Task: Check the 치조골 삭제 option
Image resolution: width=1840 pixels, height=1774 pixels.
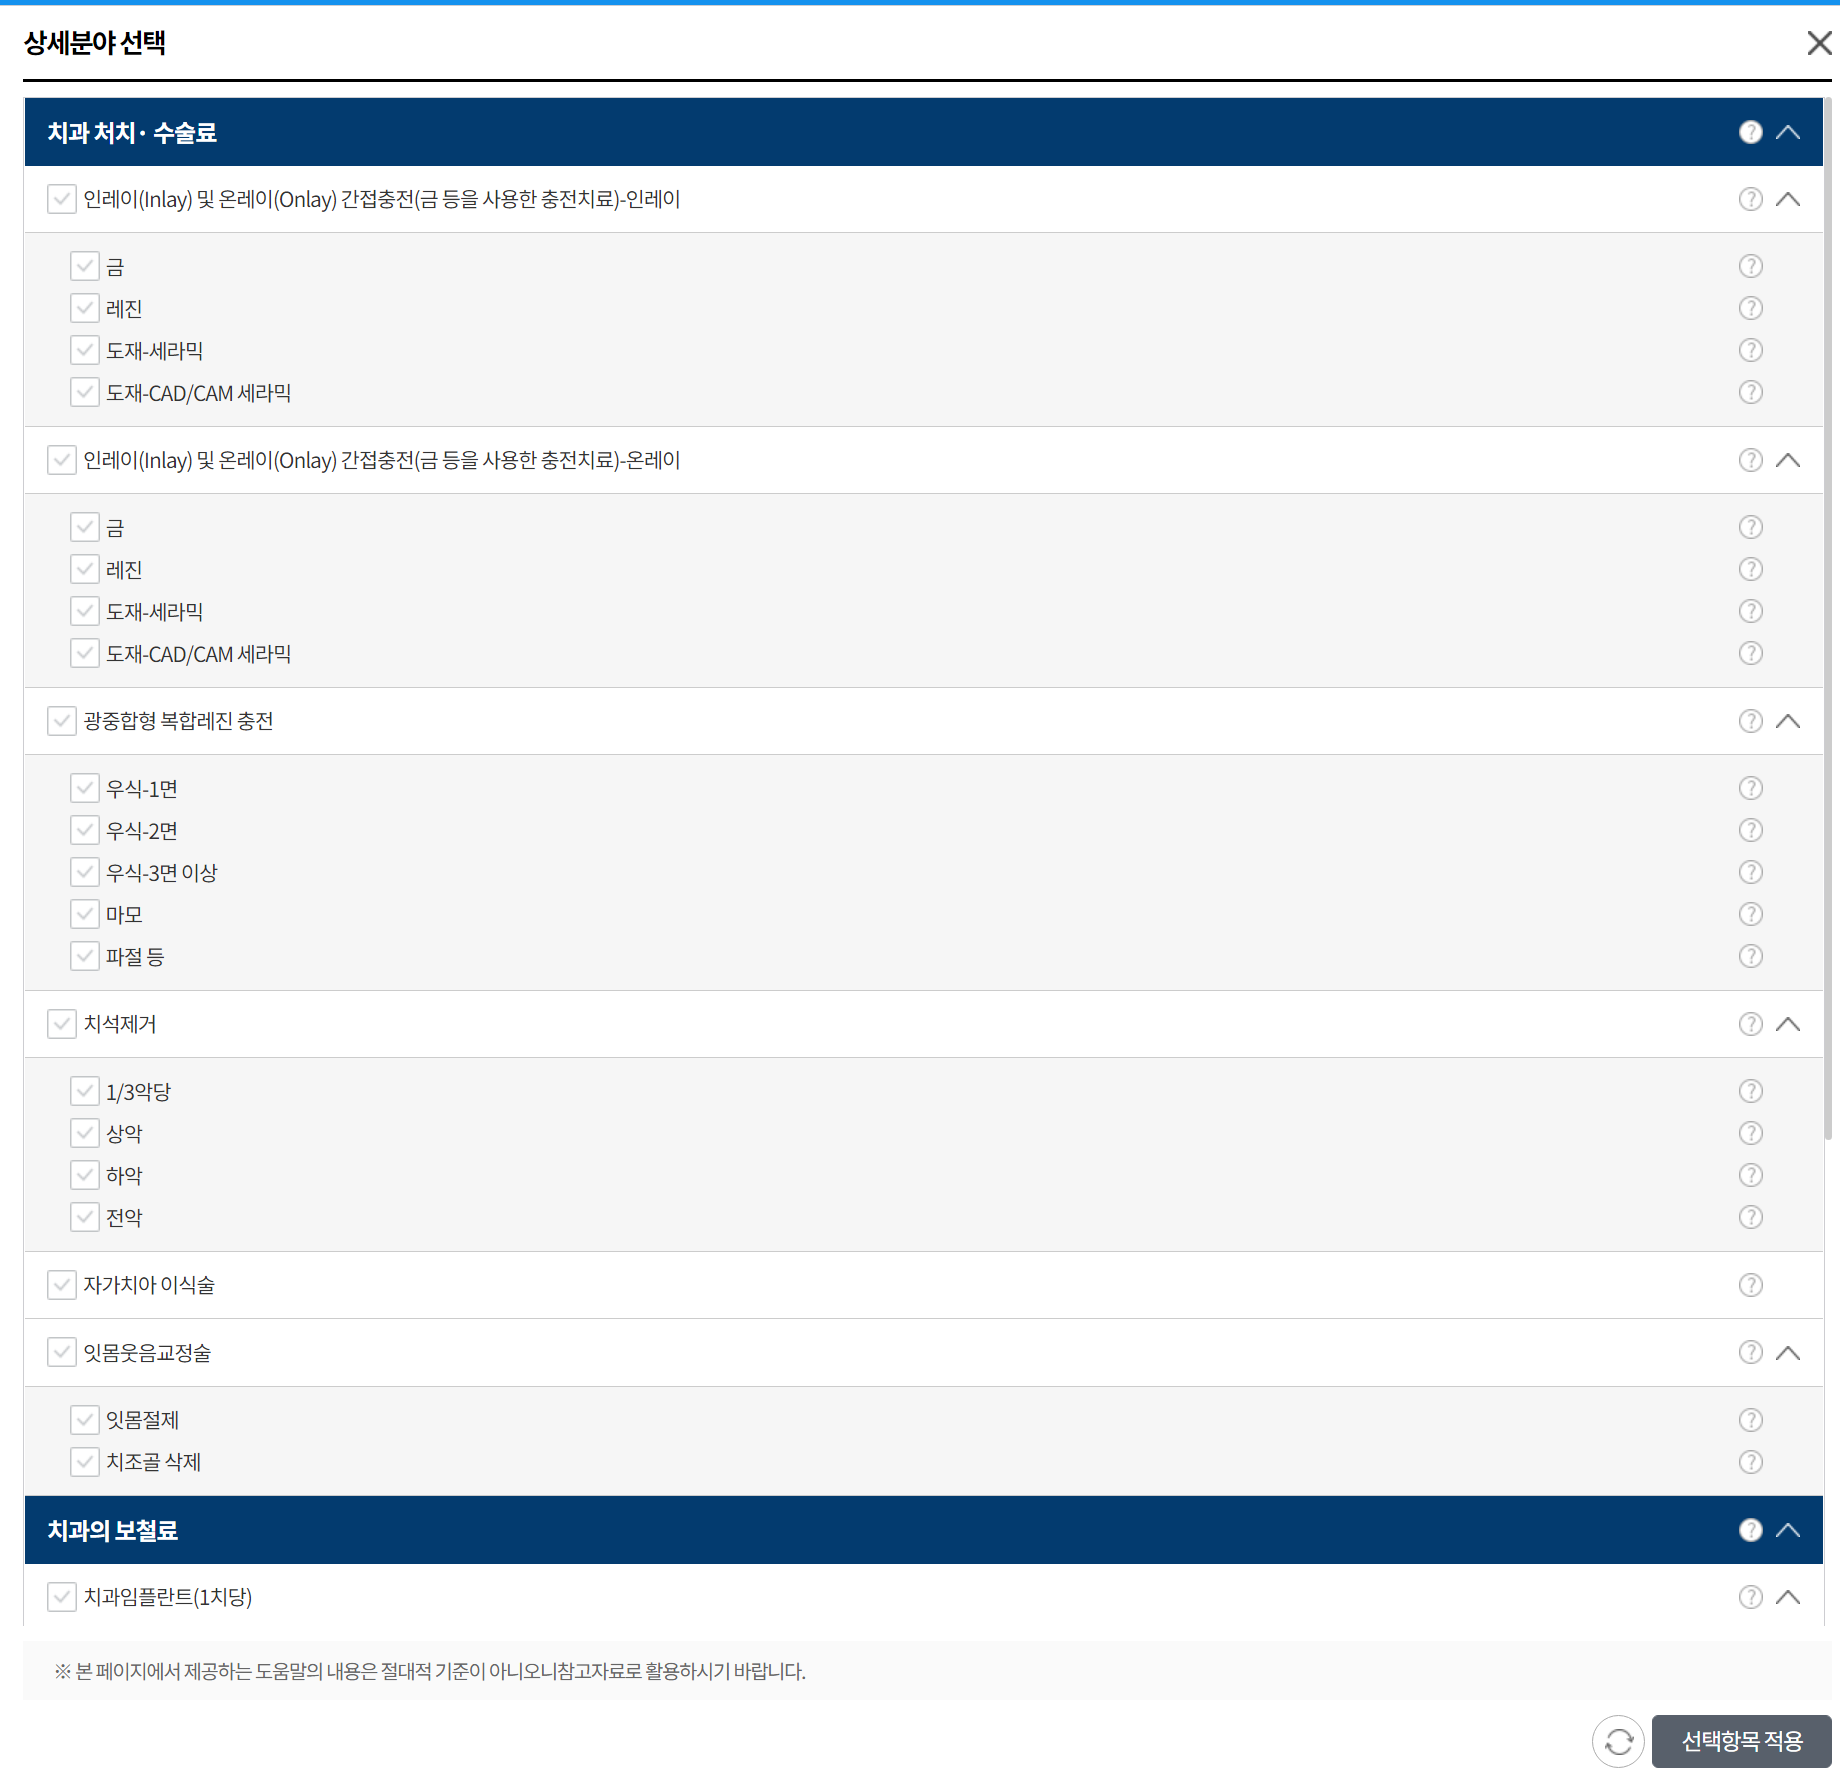Action: [85, 1462]
